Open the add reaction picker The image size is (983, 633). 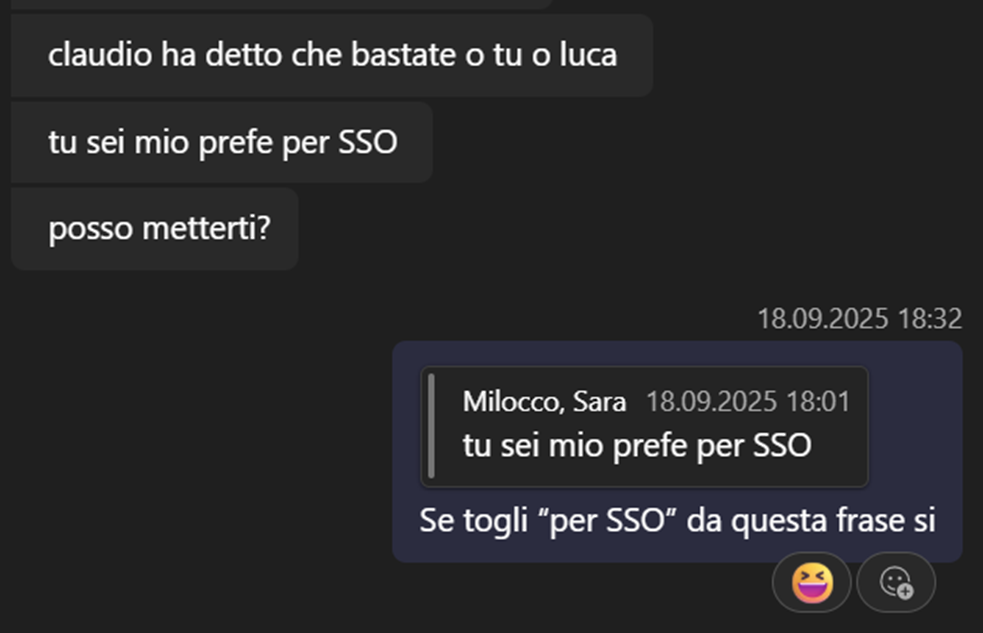point(896,582)
